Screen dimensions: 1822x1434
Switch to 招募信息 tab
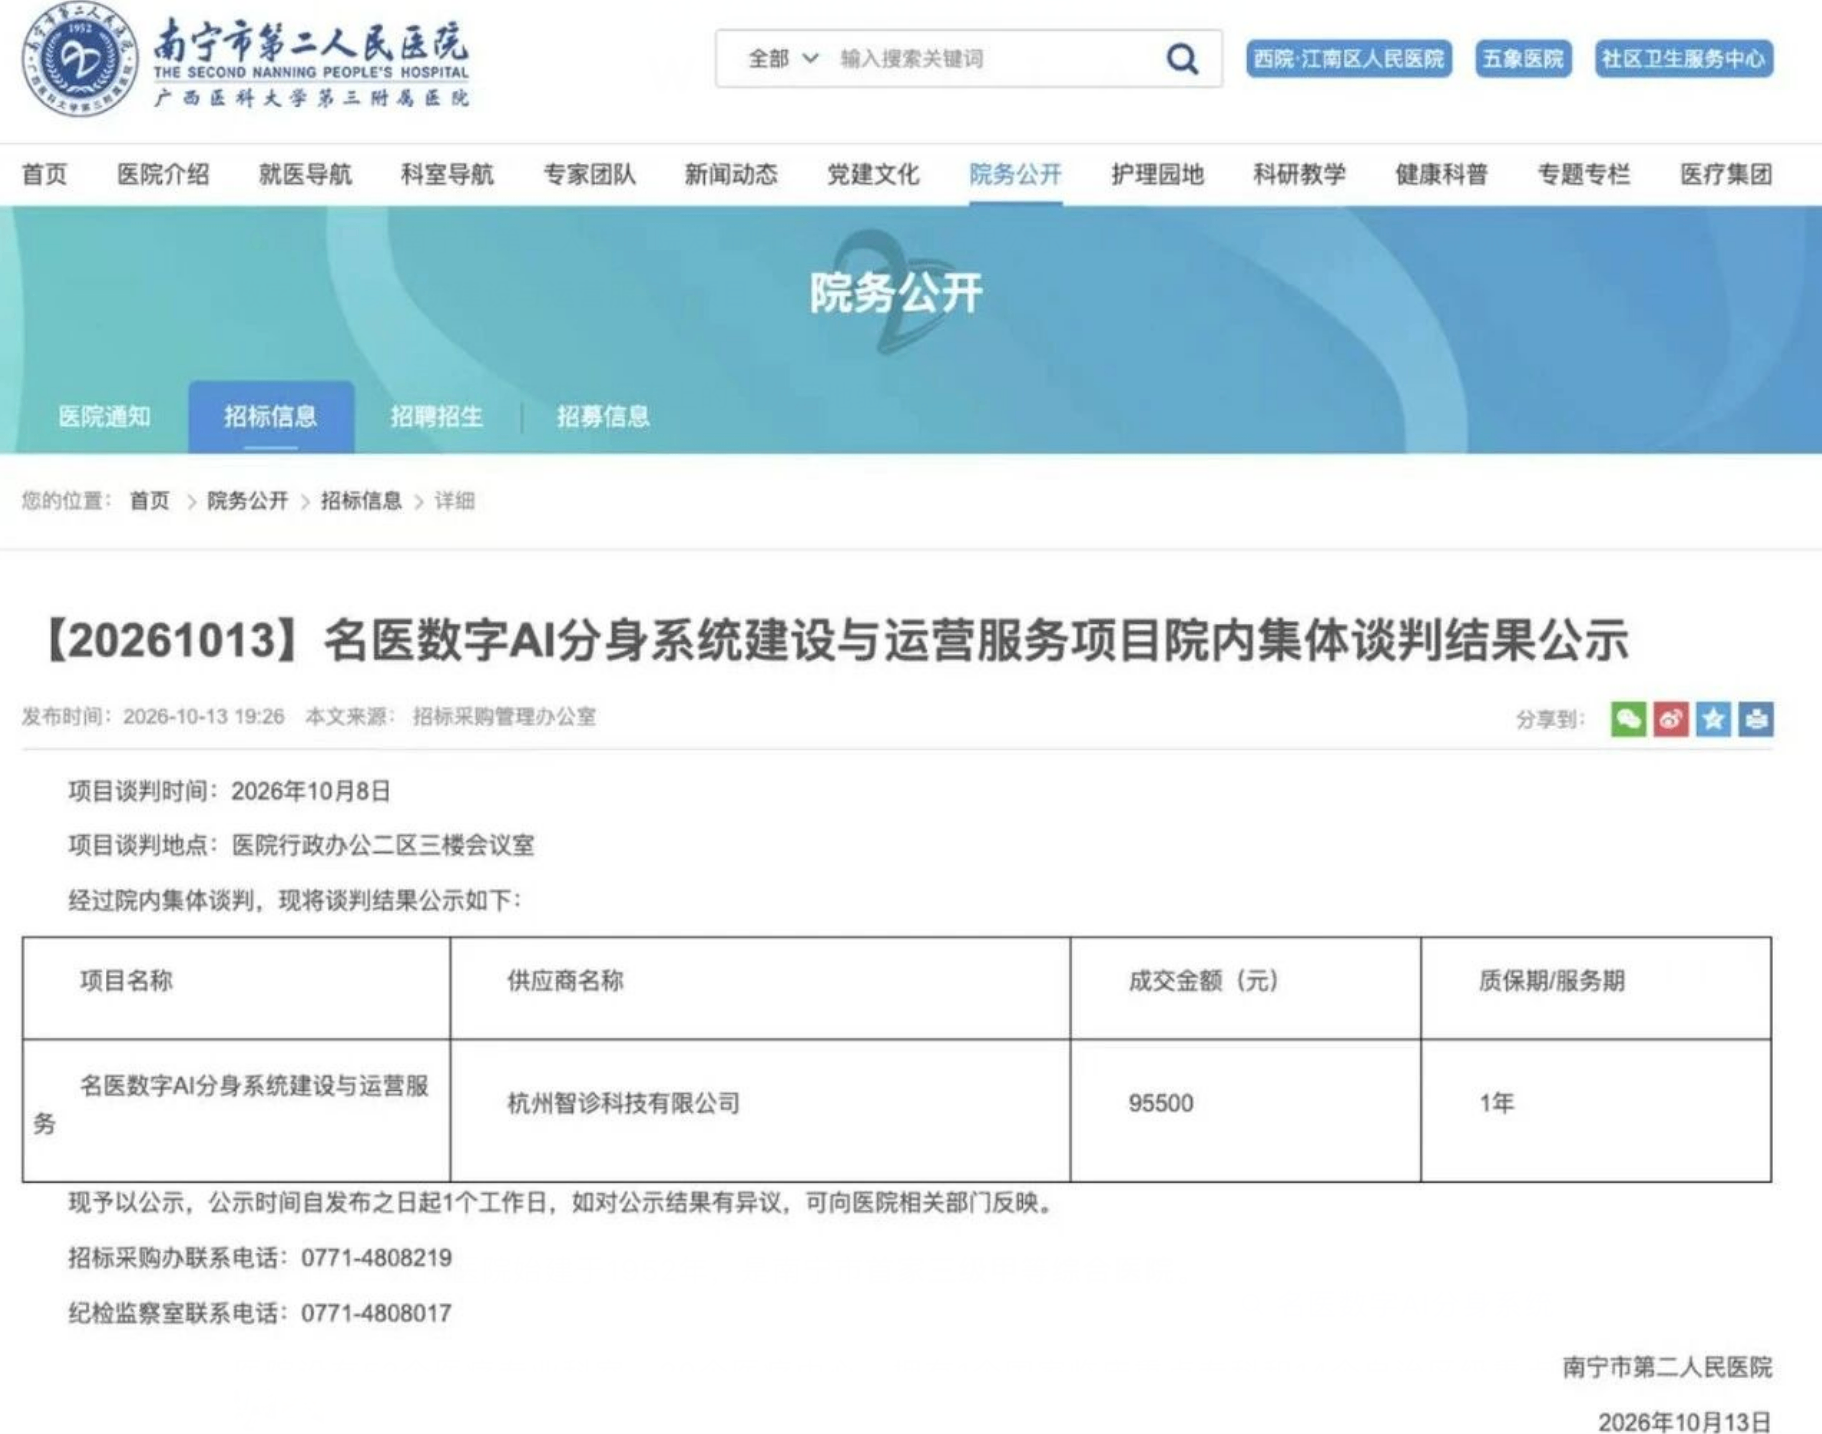click(x=603, y=417)
